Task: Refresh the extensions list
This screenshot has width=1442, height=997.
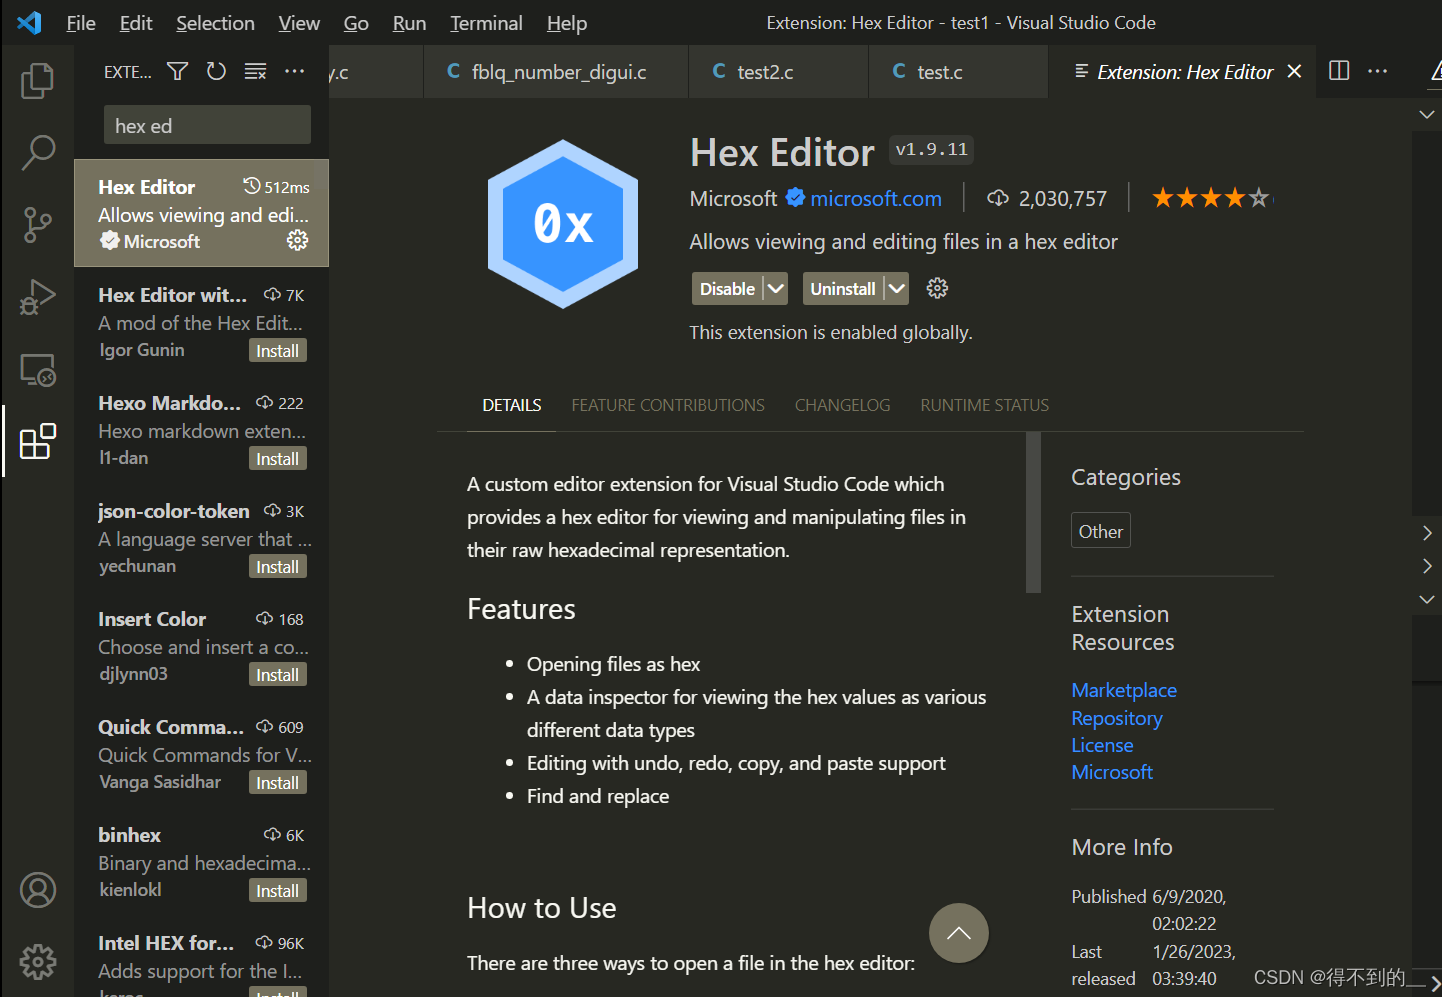Action: click(x=216, y=71)
